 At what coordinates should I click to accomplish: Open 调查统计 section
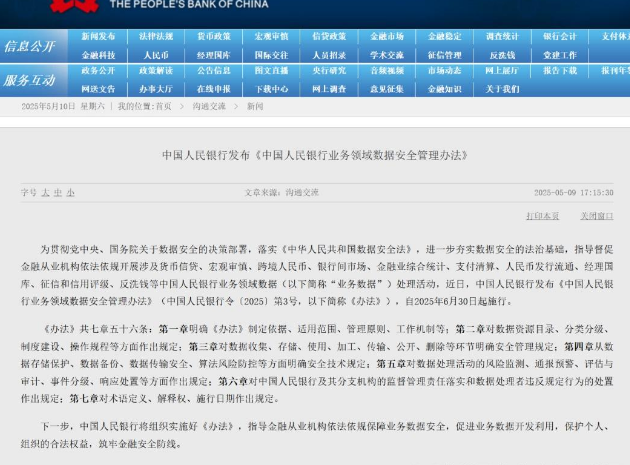click(503, 37)
